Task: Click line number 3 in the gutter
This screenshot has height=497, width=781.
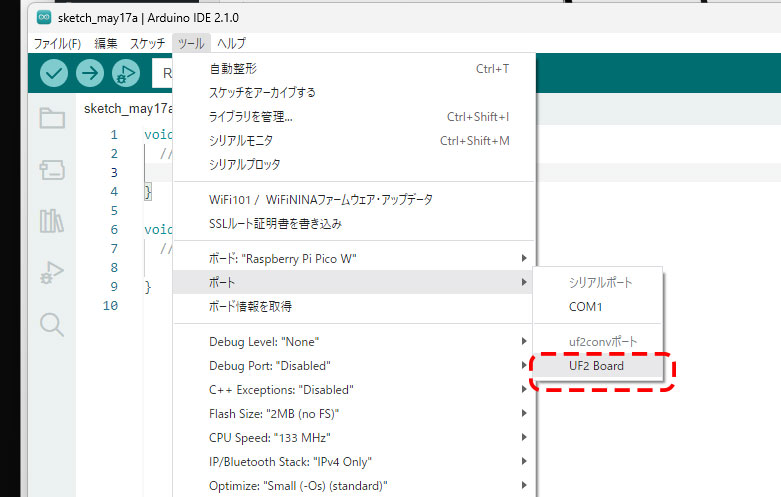Action: [x=114, y=173]
